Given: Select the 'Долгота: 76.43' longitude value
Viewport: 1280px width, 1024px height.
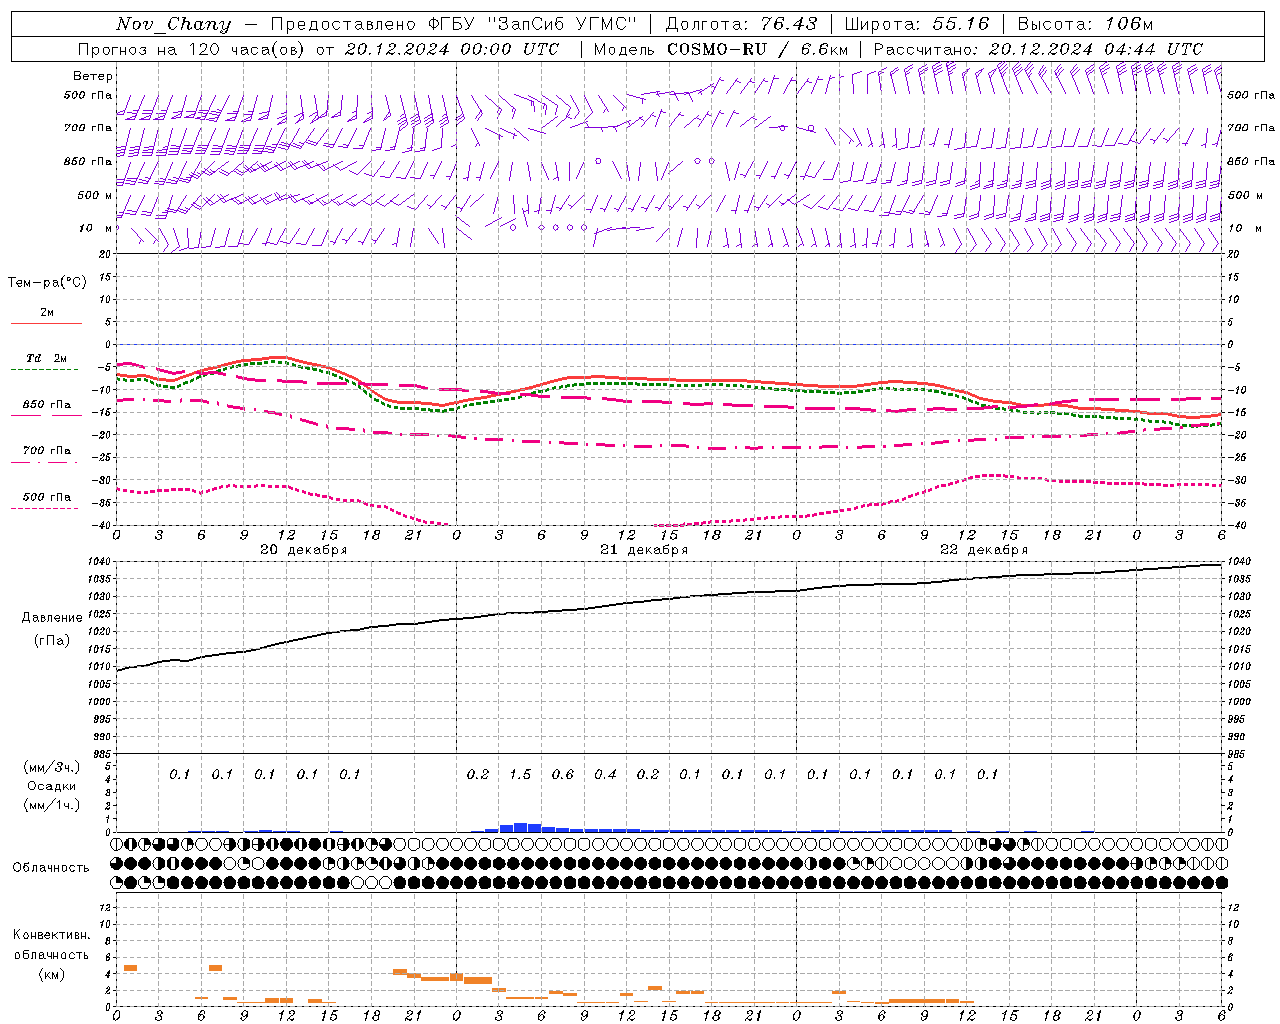Looking at the screenshot, I should click(741, 24).
